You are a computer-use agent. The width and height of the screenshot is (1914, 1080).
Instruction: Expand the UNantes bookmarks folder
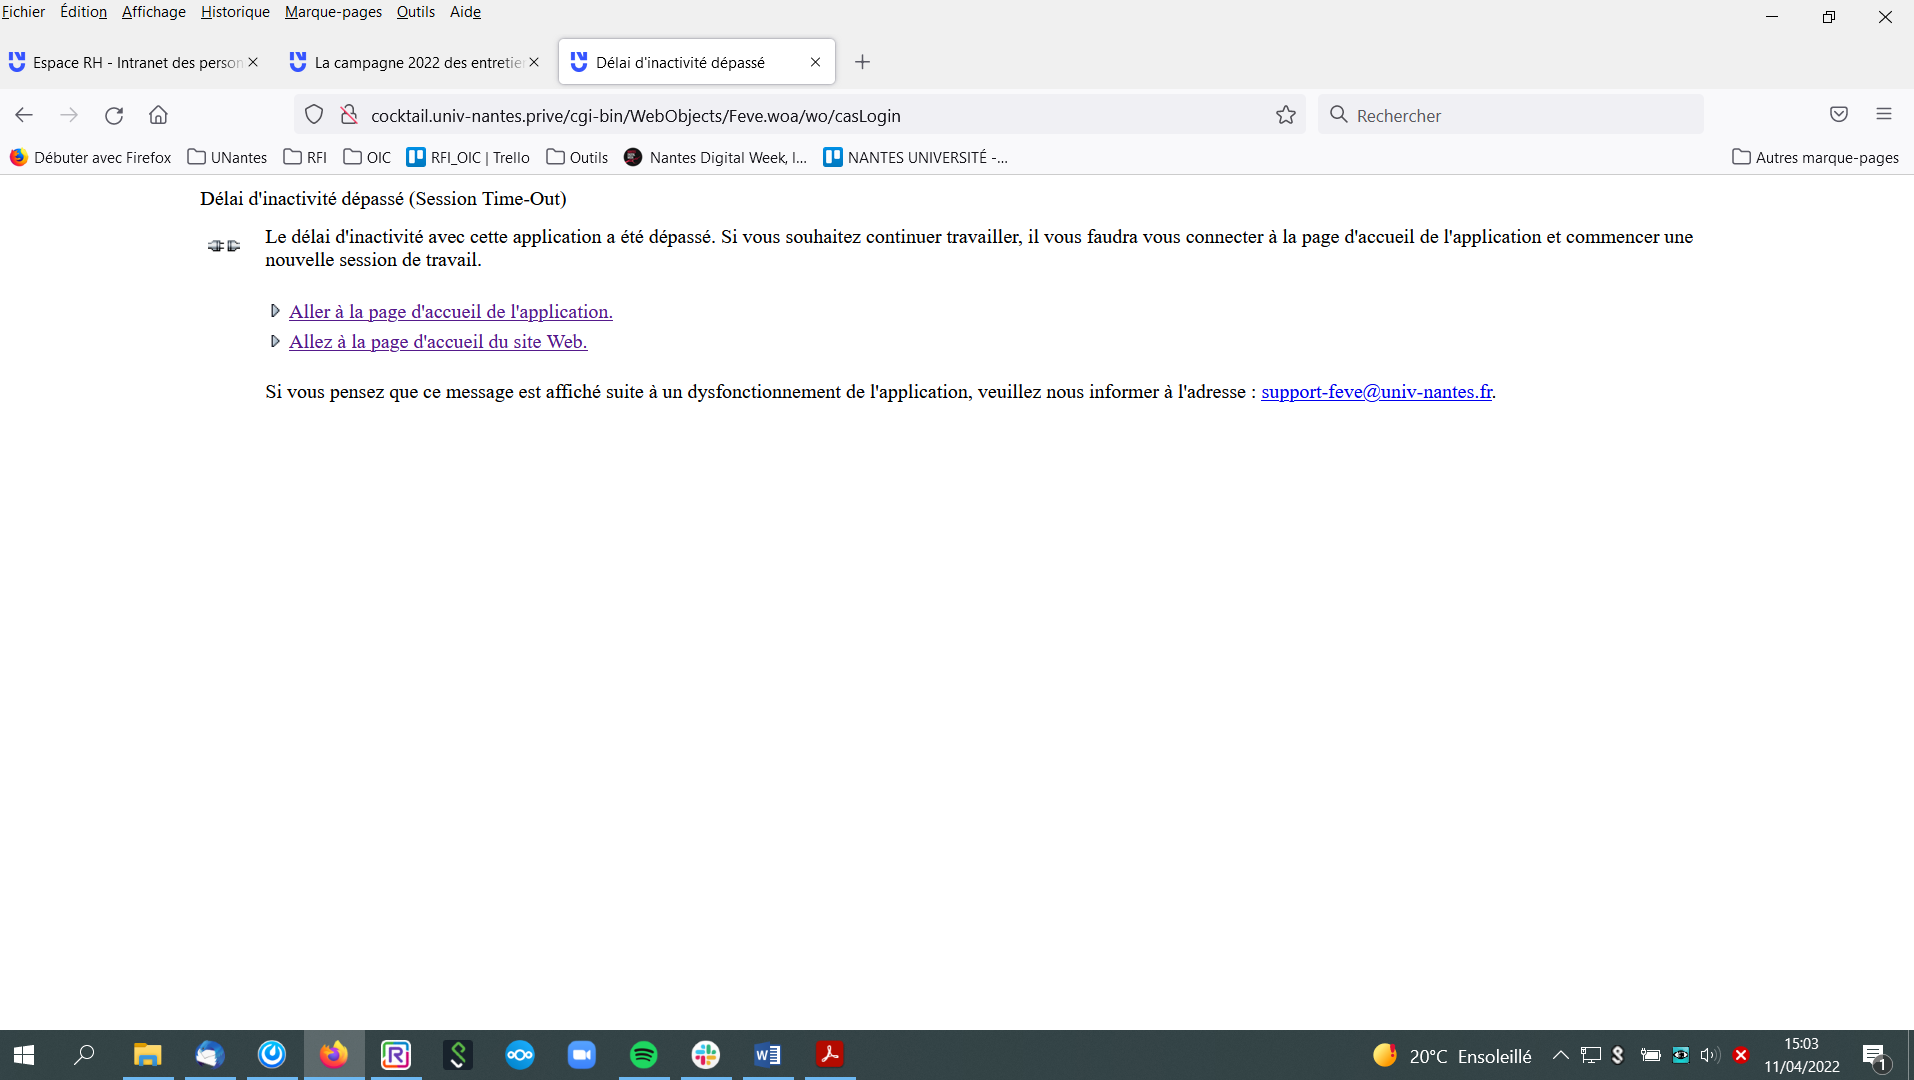pyautogui.click(x=227, y=157)
